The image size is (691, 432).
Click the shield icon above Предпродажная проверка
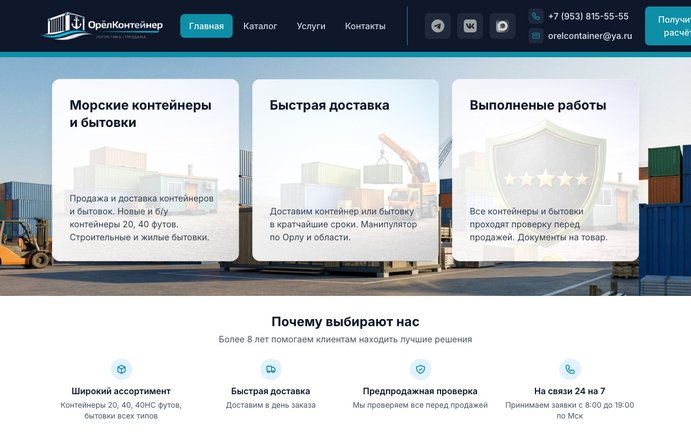point(420,369)
